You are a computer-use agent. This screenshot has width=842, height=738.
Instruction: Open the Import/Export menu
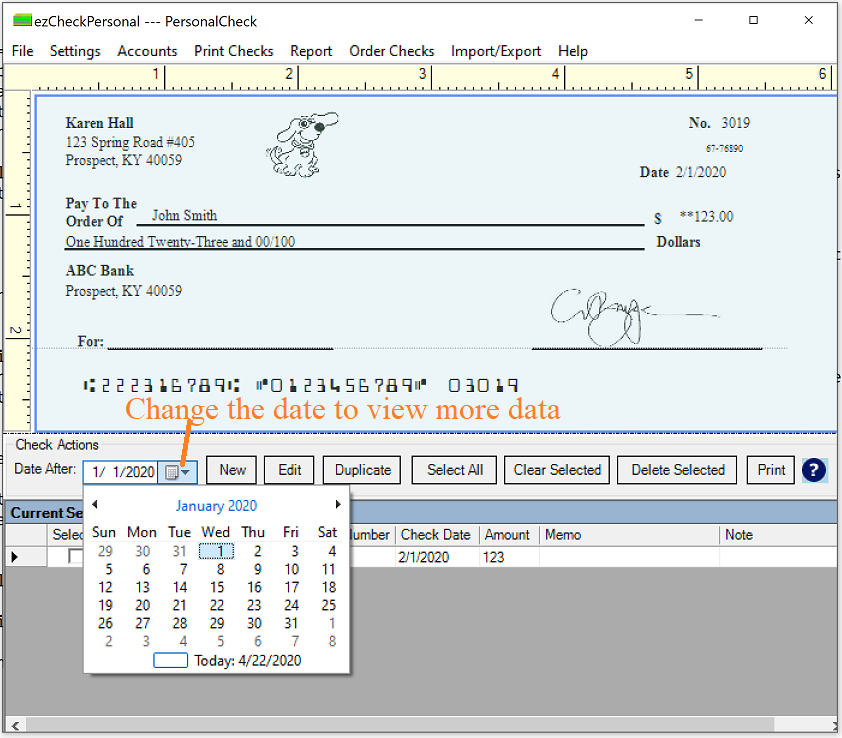click(x=495, y=51)
